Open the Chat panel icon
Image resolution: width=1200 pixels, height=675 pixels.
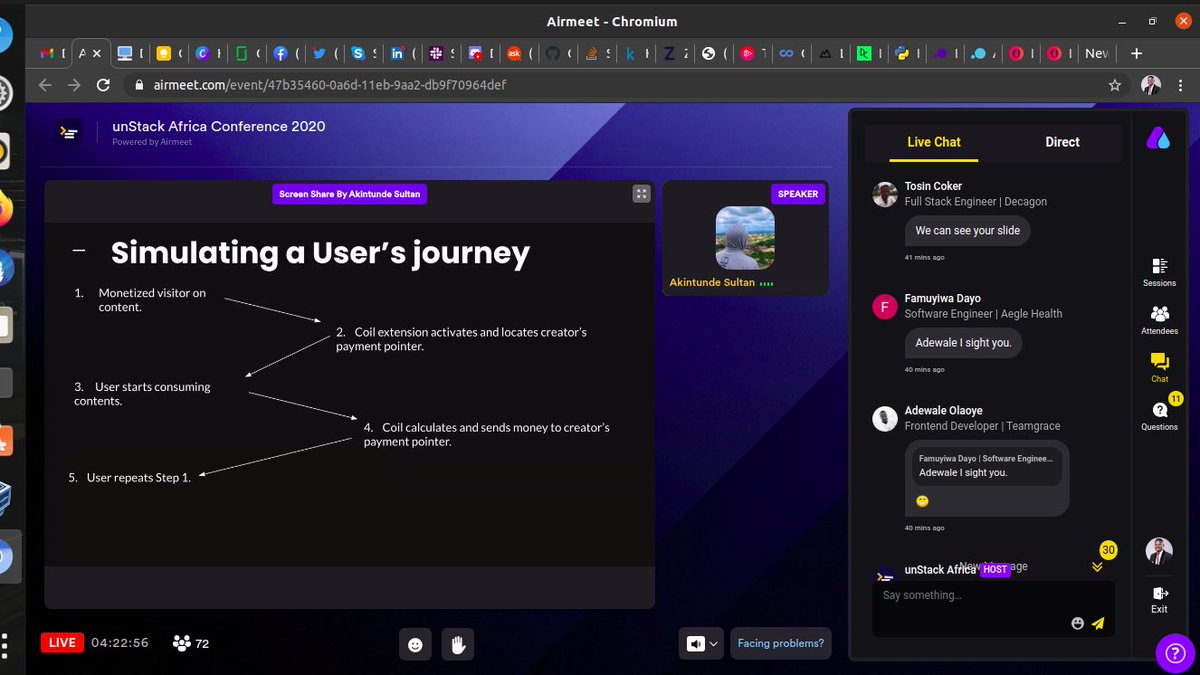1159,368
